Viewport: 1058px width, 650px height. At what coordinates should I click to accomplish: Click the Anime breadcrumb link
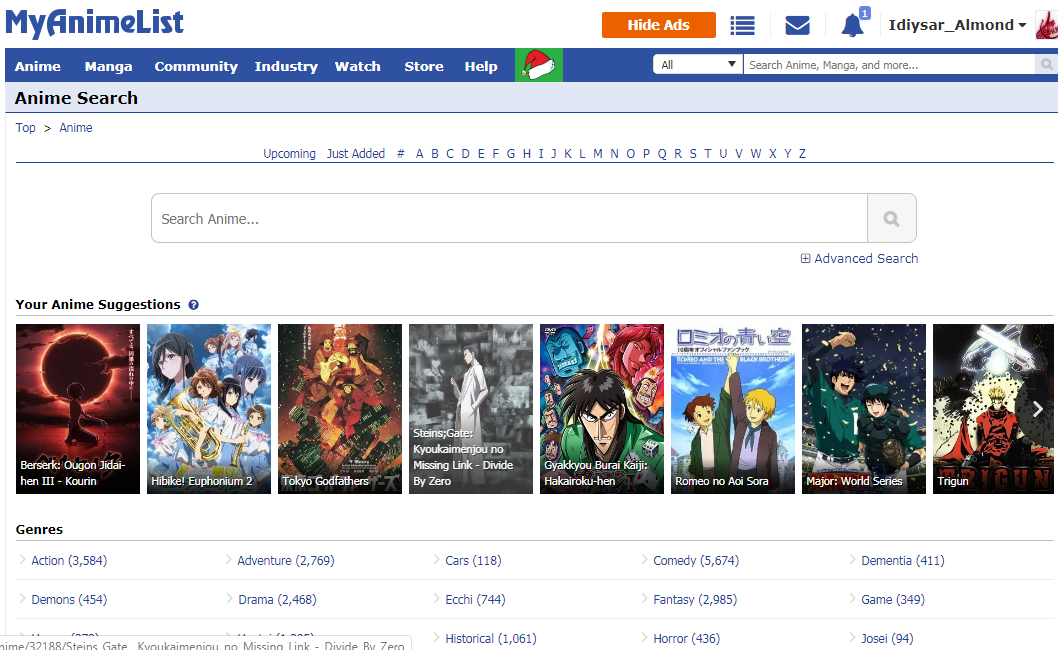click(x=76, y=128)
